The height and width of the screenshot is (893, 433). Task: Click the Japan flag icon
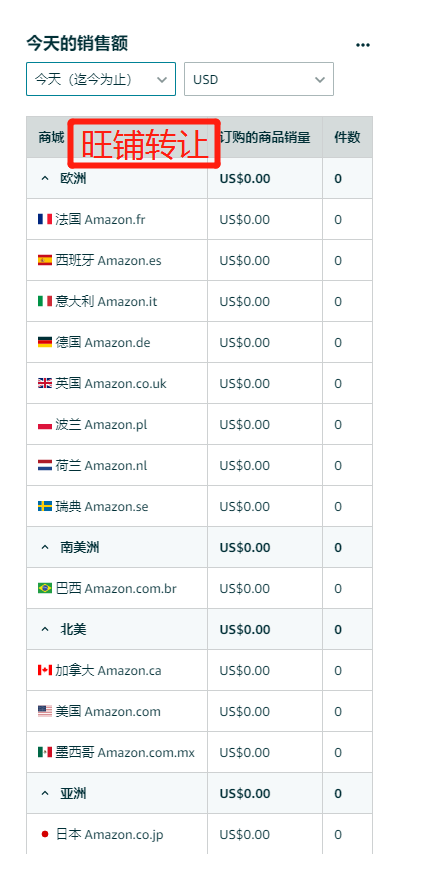point(45,834)
